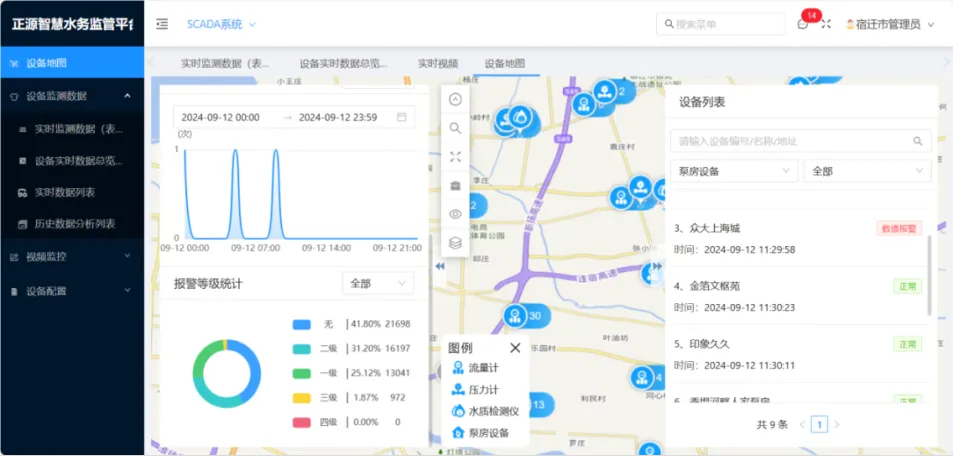Open the 泵房设备 device type dropdown
The height and width of the screenshot is (456, 953).
coord(734,171)
